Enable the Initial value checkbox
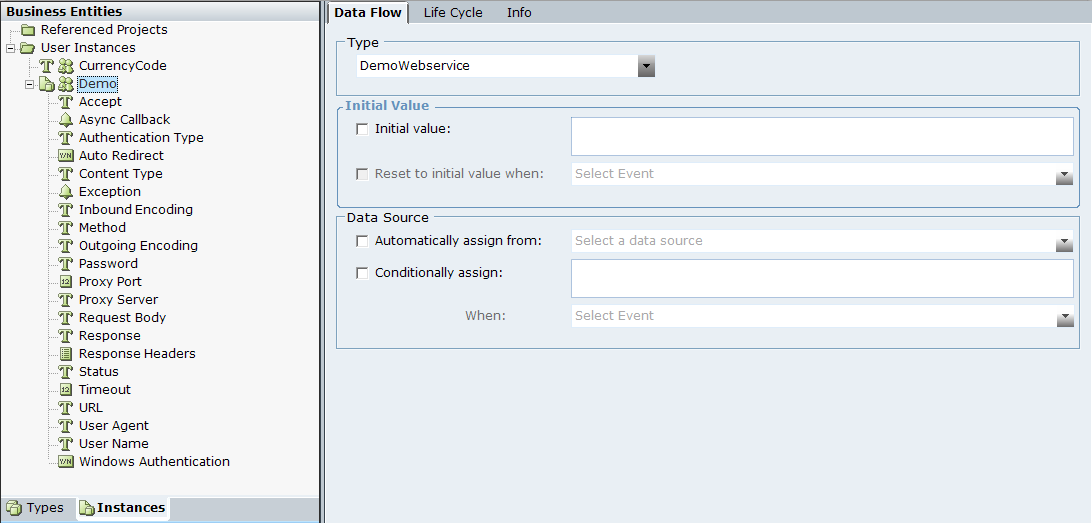 362,128
